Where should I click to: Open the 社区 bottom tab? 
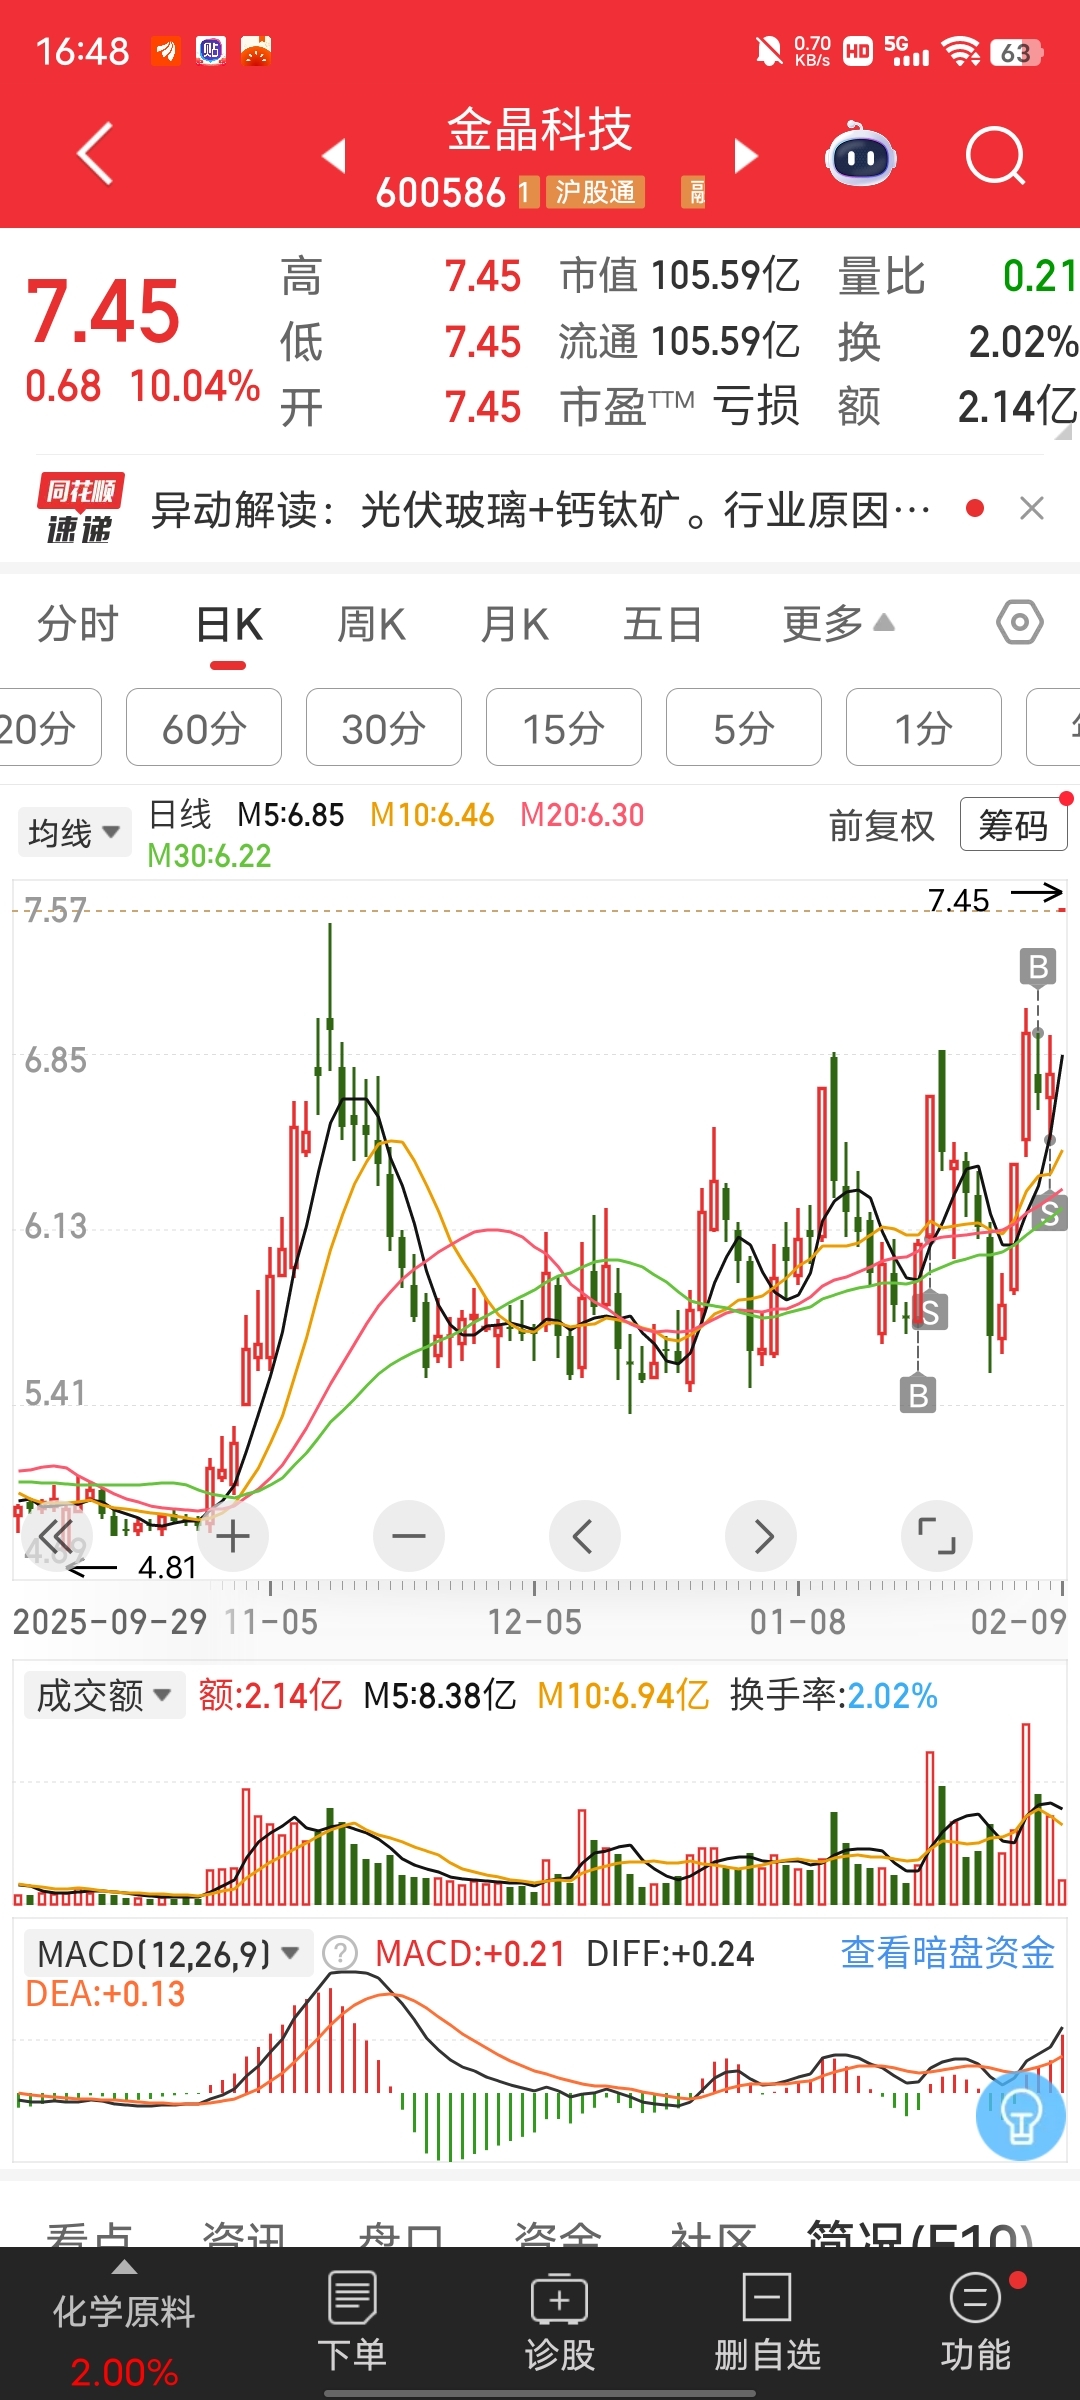pyautogui.click(x=712, y=2235)
